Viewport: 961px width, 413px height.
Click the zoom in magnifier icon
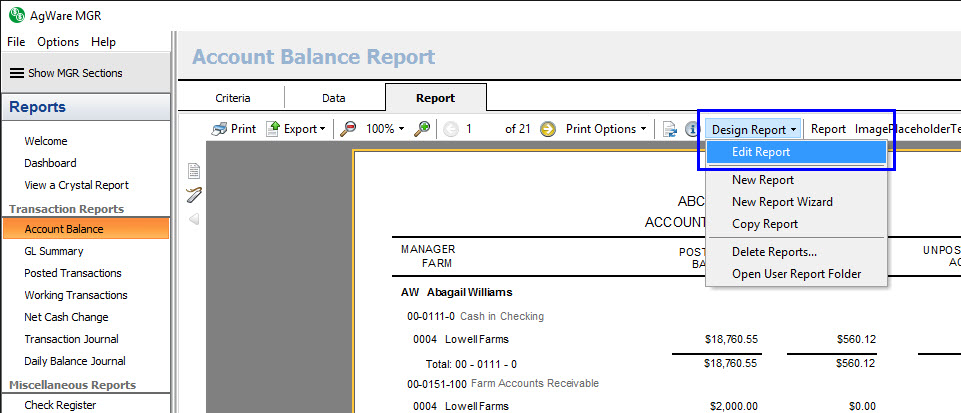[x=423, y=129]
